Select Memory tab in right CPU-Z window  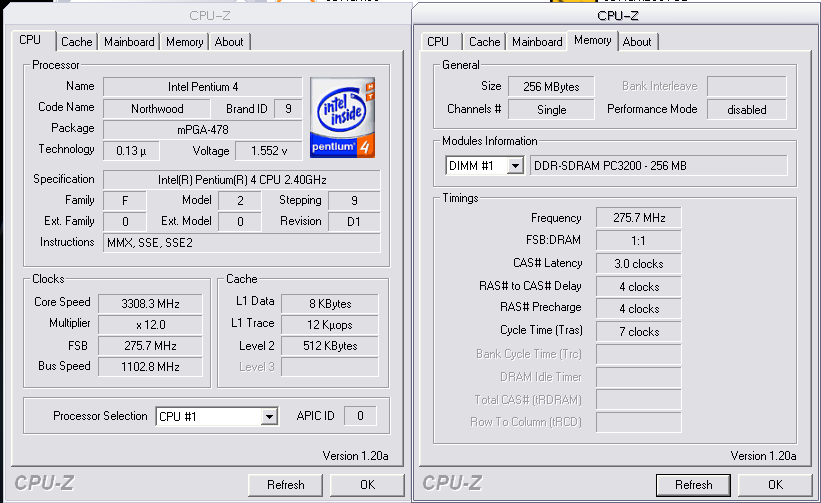tap(592, 40)
